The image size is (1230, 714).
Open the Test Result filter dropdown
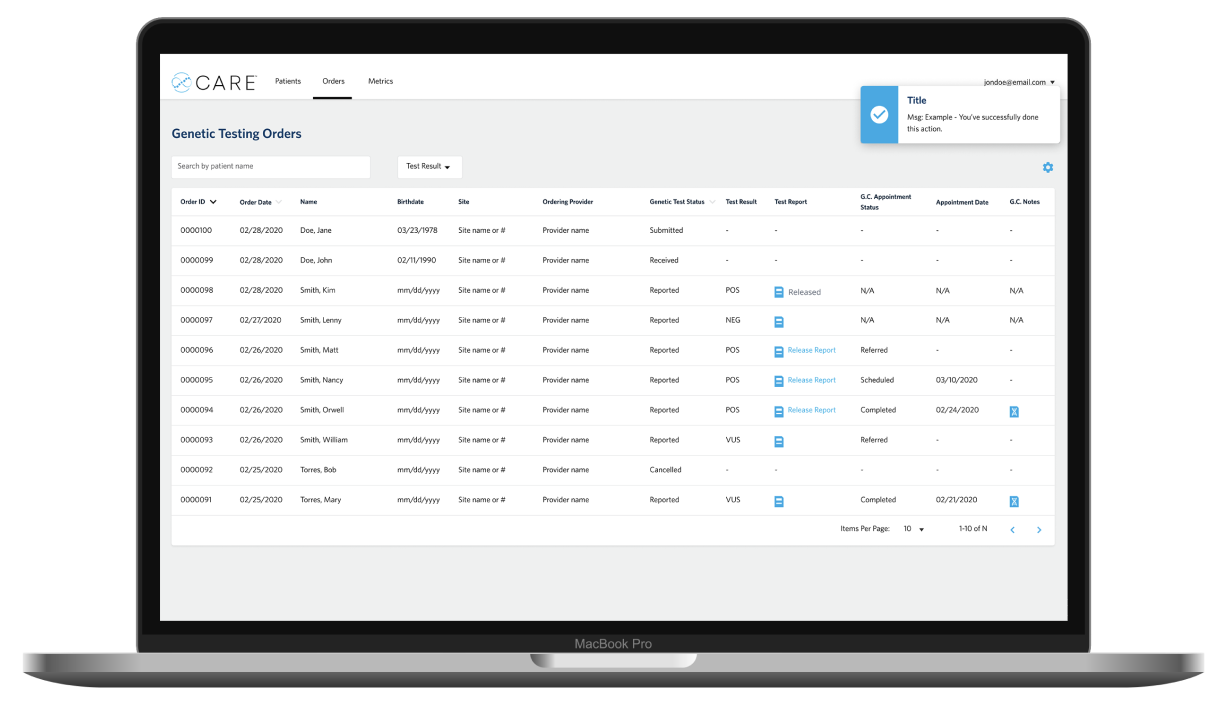pos(429,167)
